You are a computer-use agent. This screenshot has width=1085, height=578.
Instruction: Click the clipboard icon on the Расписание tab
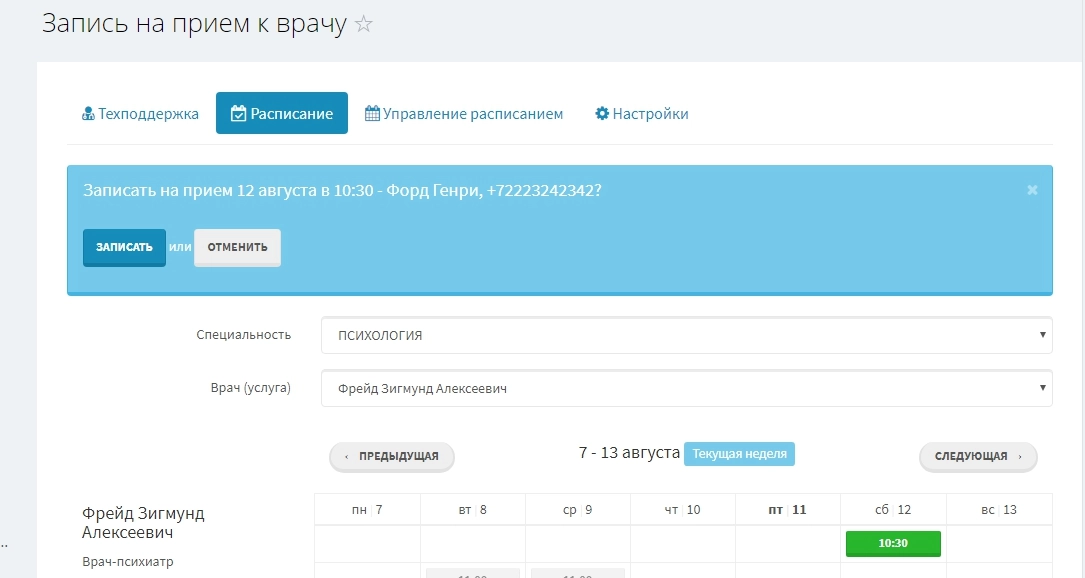click(239, 113)
